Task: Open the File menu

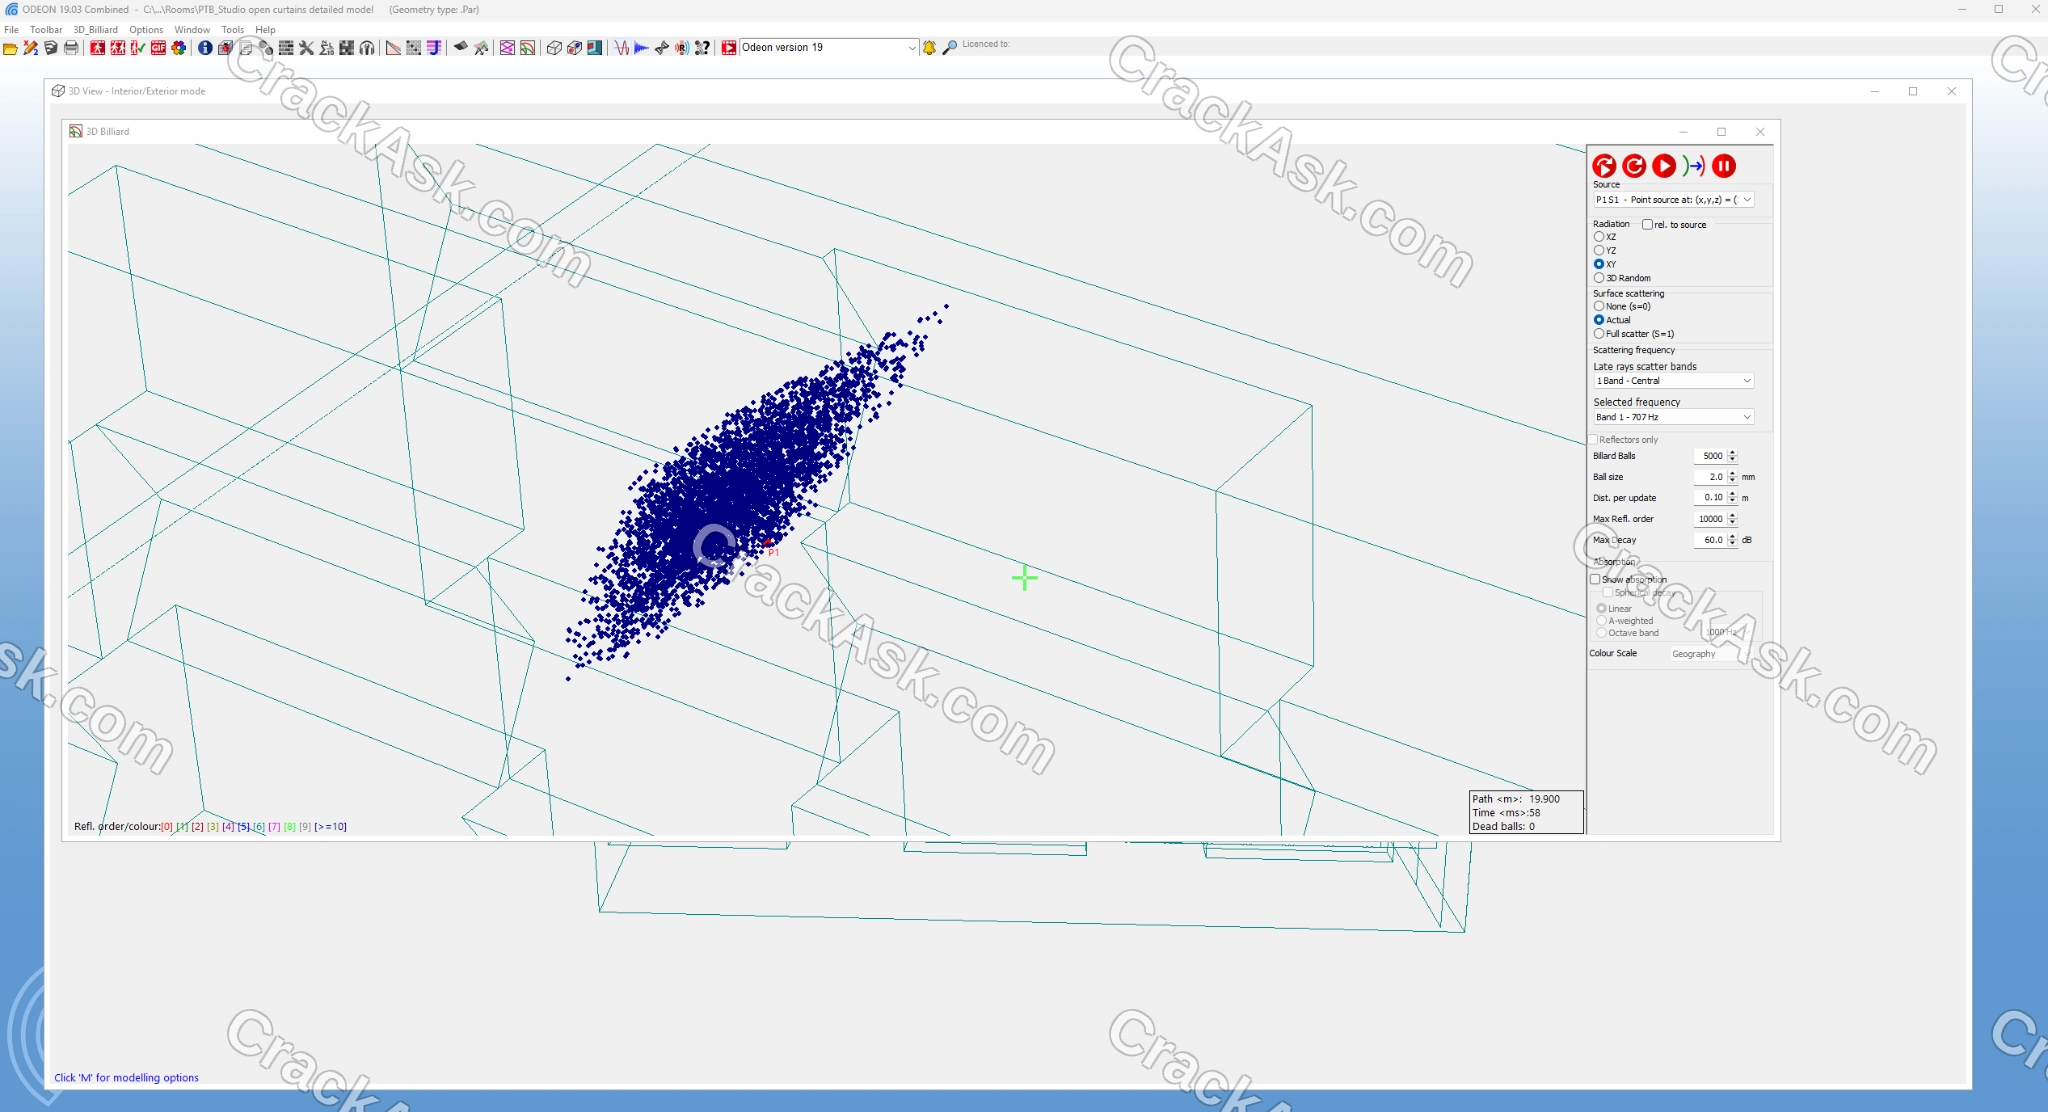Action: tap(11, 30)
